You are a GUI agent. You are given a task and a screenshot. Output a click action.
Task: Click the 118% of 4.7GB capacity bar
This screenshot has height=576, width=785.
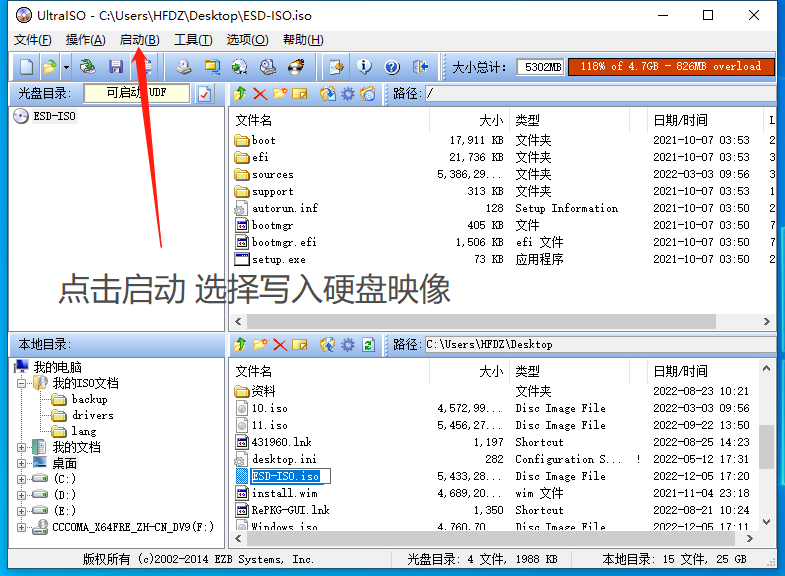pyautogui.click(x=671, y=67)
